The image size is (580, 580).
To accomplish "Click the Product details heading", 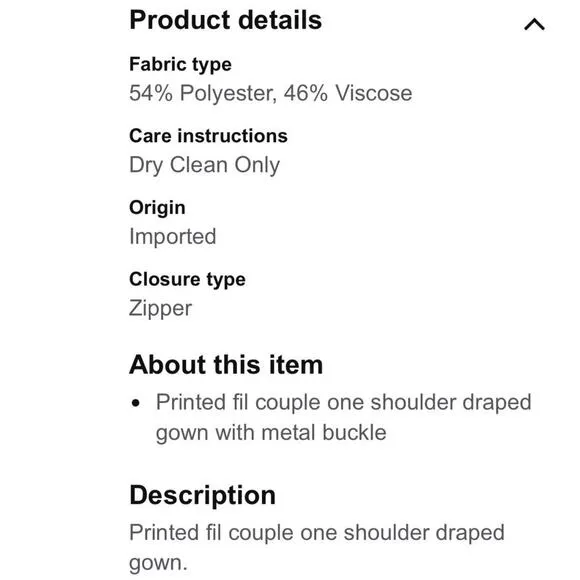I will point(226,20).
